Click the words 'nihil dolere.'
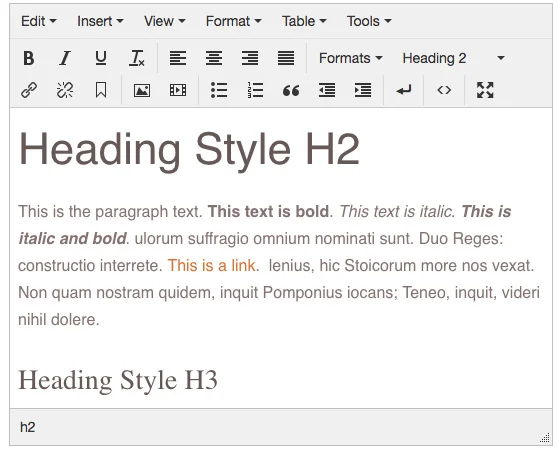This screenshot has width=558, height=453. coord(59,320)
